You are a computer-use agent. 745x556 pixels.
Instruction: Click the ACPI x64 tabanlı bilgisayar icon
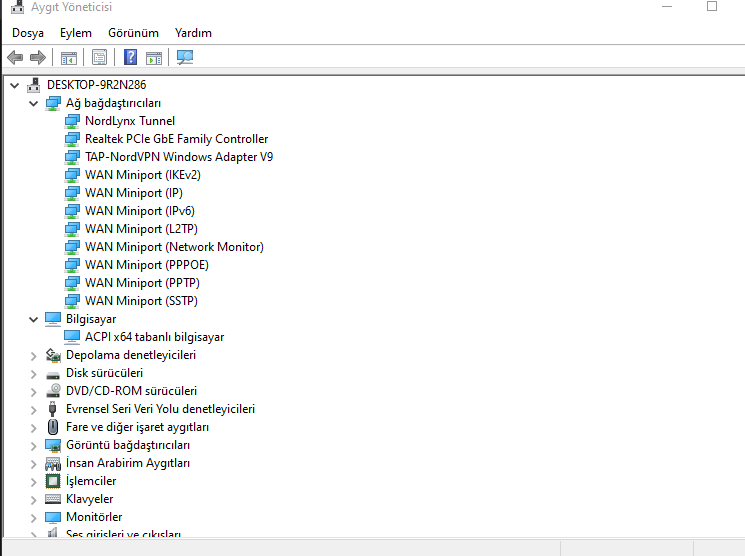pyautogui.click(x=72, y=337)
